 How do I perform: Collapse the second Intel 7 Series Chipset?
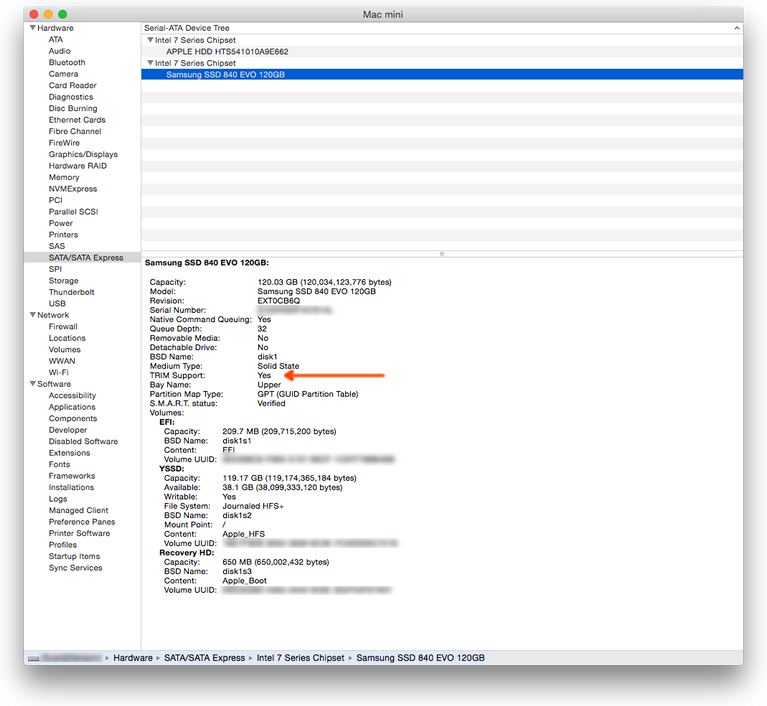click(x=150, y=63)
